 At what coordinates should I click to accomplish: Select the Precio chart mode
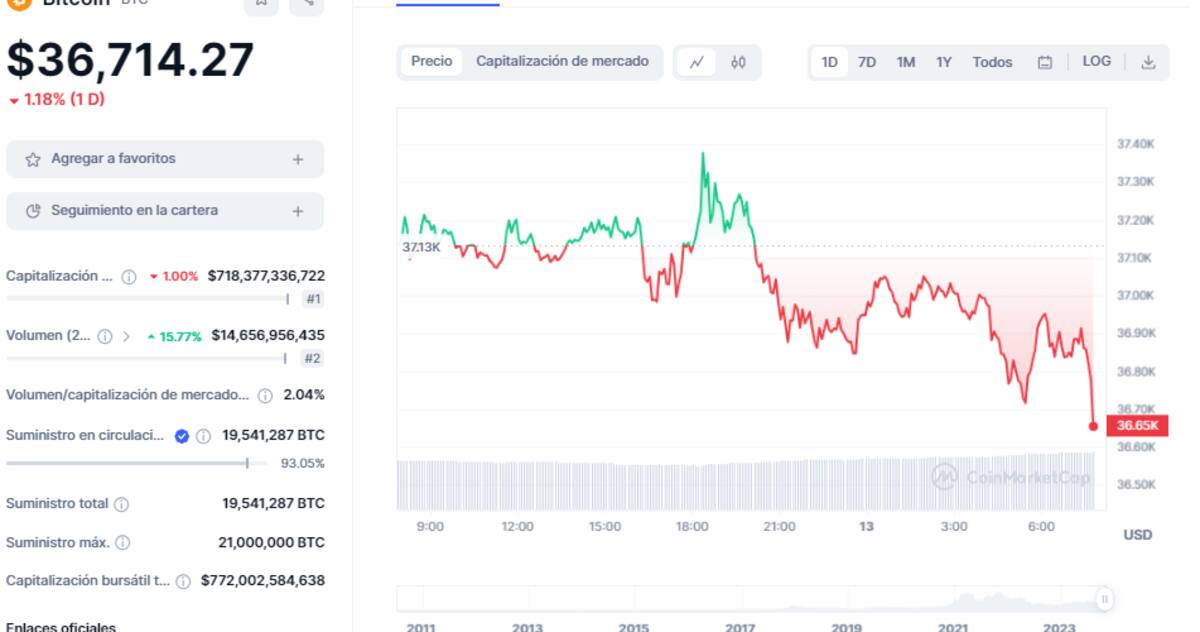[431, 61]
